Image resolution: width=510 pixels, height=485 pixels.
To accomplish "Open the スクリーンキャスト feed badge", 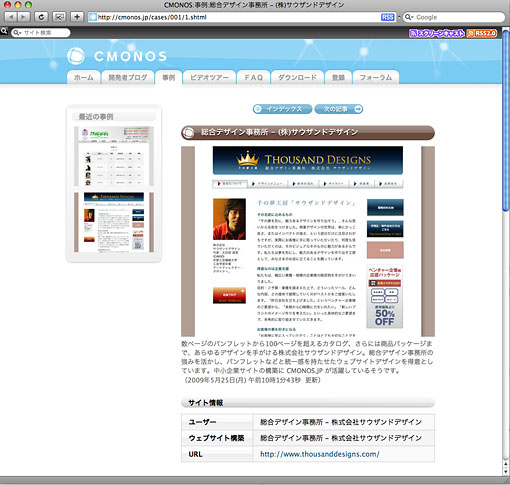I will pos(437,33).
